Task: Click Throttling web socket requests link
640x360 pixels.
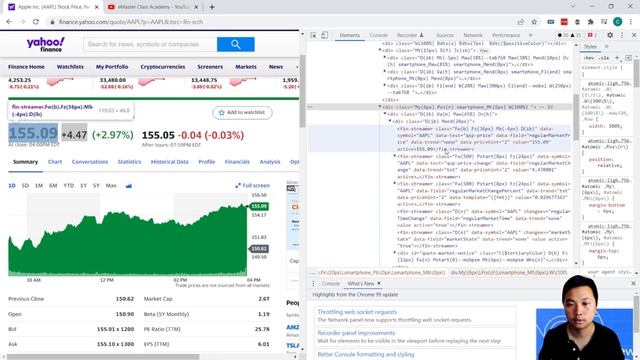Action: tap(357, 312)
